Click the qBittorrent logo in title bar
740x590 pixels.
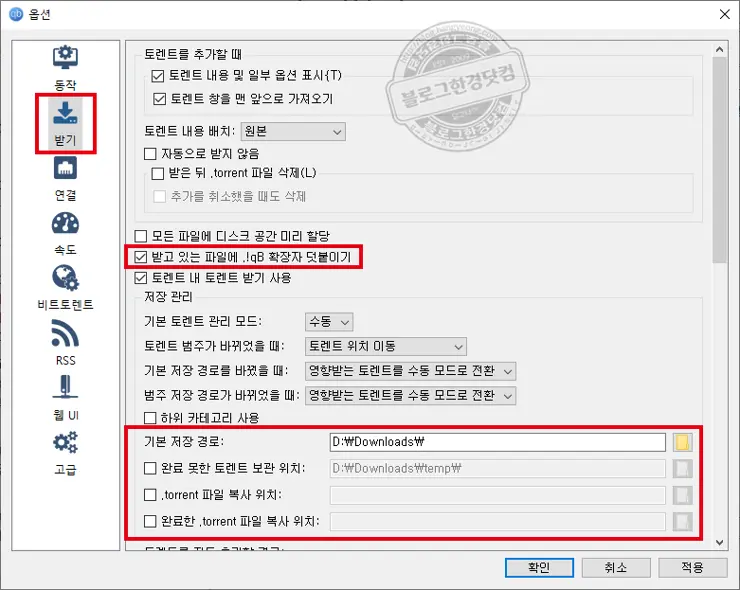(16, 14)
